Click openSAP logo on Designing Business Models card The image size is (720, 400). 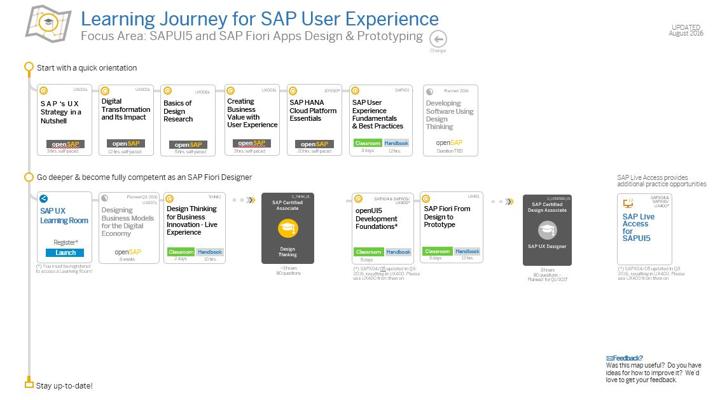pos(128,252)
